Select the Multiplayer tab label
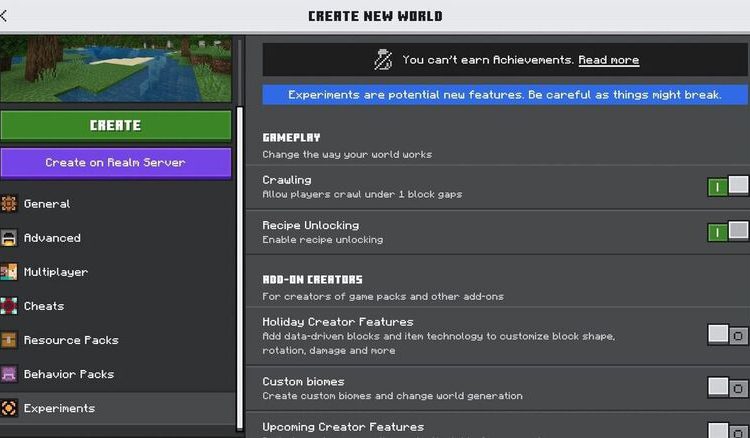Viewport: 750px width, 438px height. pos(56,272)
